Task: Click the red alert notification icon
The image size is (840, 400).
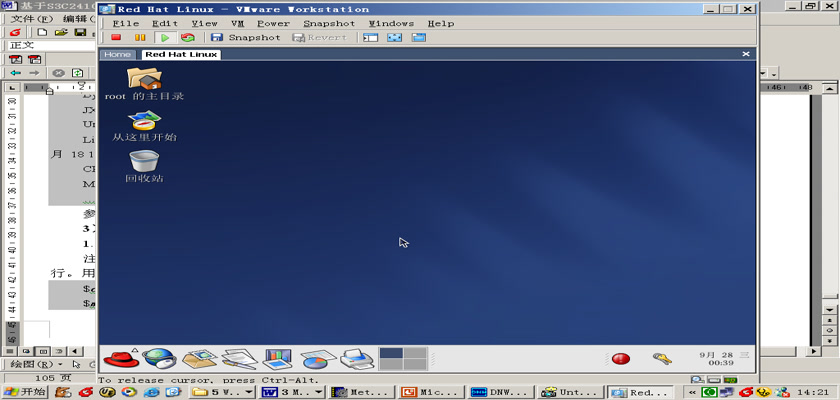Action: [621, 358]
